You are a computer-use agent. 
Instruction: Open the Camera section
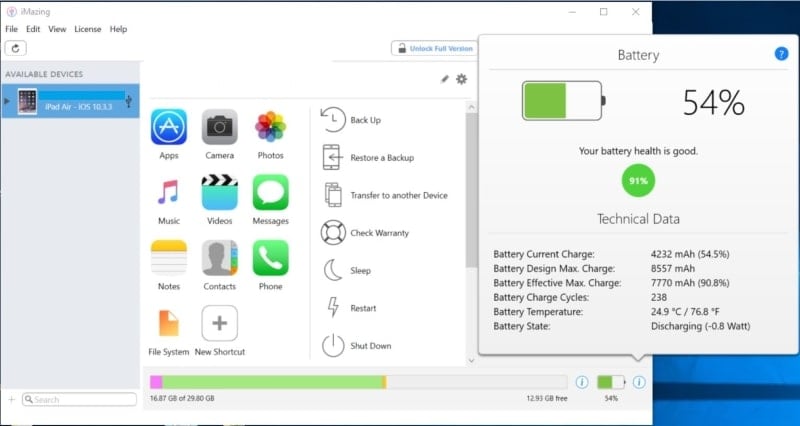219,134
